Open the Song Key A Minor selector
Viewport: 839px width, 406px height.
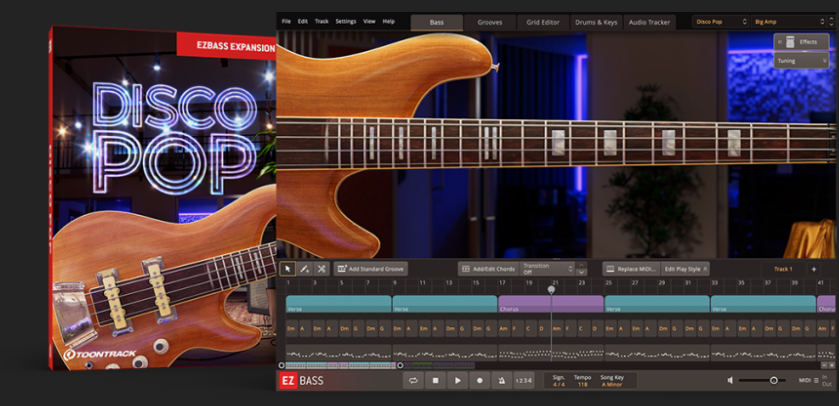(612, 385)
